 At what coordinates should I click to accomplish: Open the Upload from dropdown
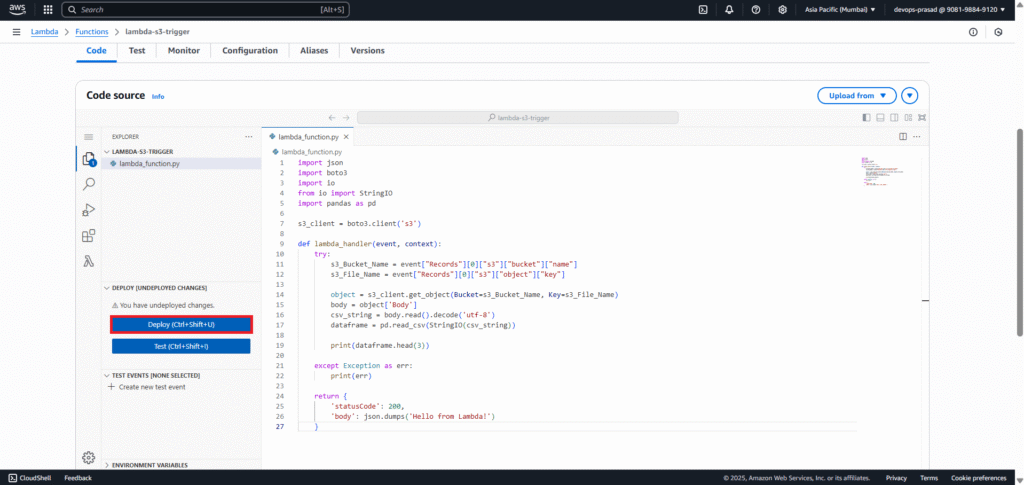click(x=857, y=96)
